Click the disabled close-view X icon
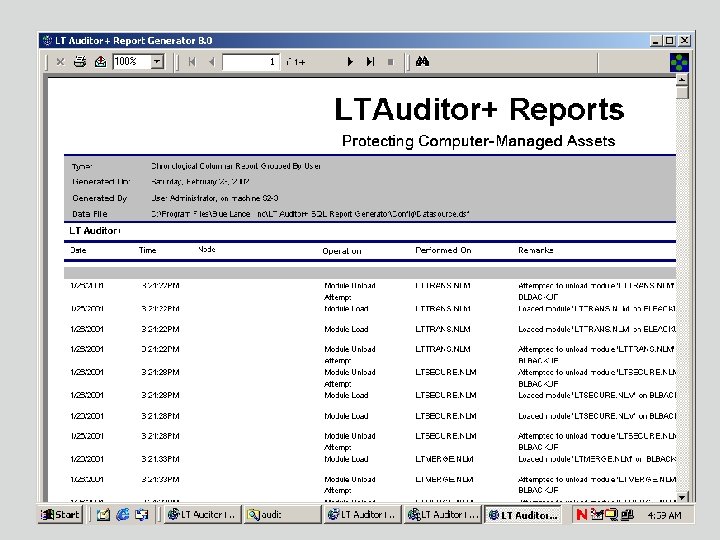Viewport: 720px width, 540px height. [60, 62]
